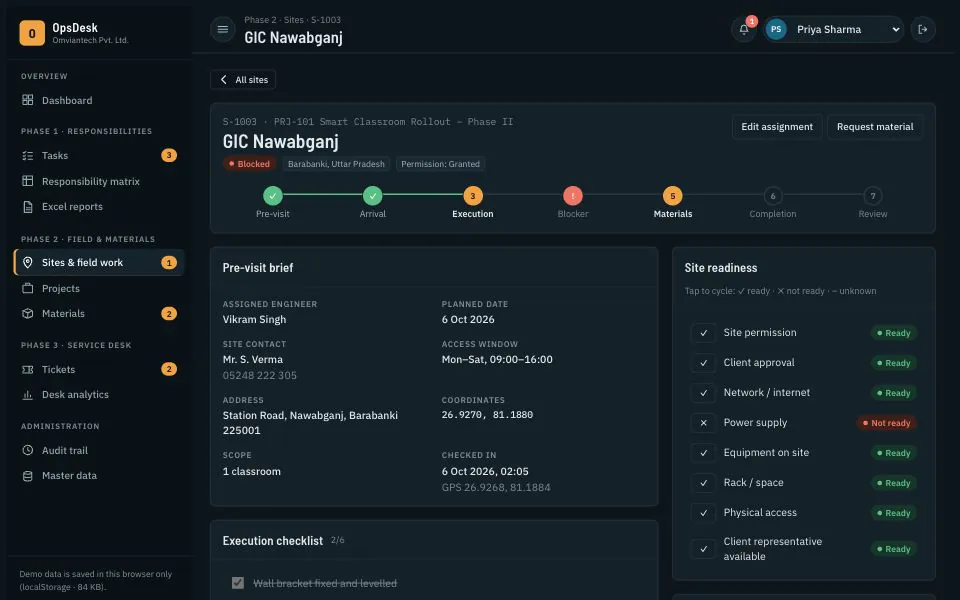Viewport: 960px width, 600px height.
Task: Click the Sites & field work badge
Action: [x=169, y=263]
